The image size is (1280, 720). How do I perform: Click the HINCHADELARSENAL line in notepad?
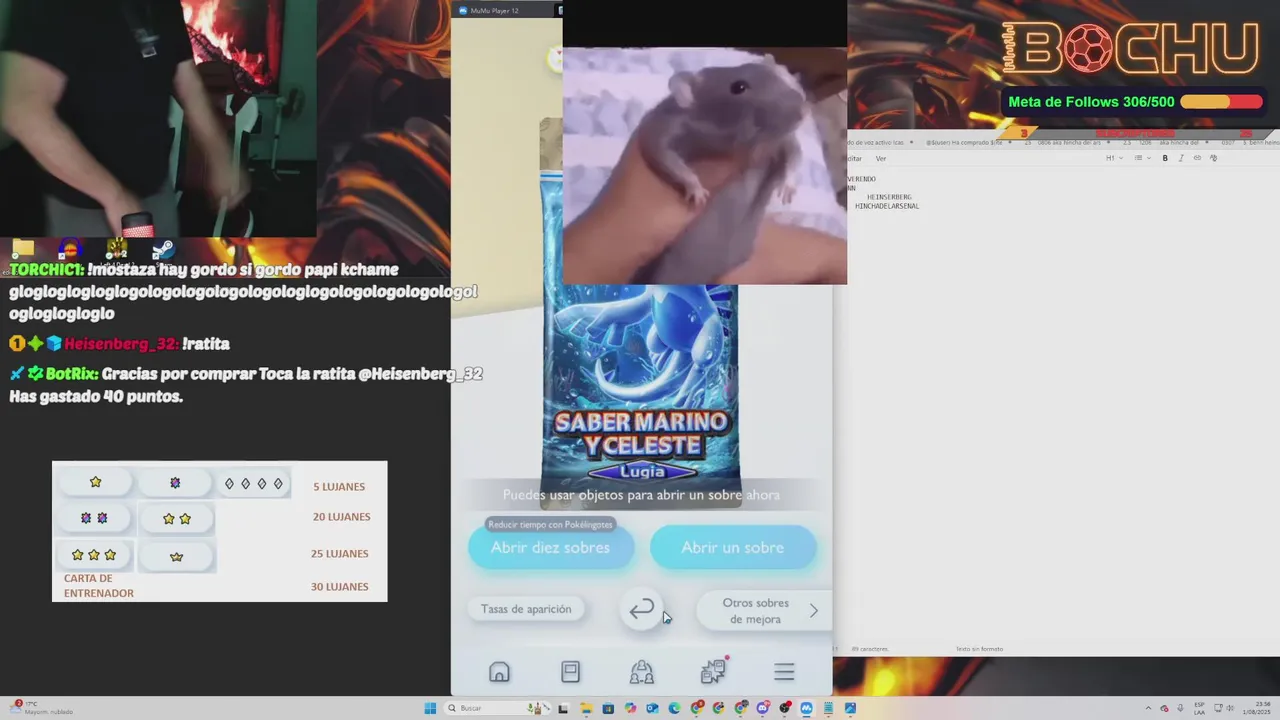pyautogui.click(x=887, y=206)
